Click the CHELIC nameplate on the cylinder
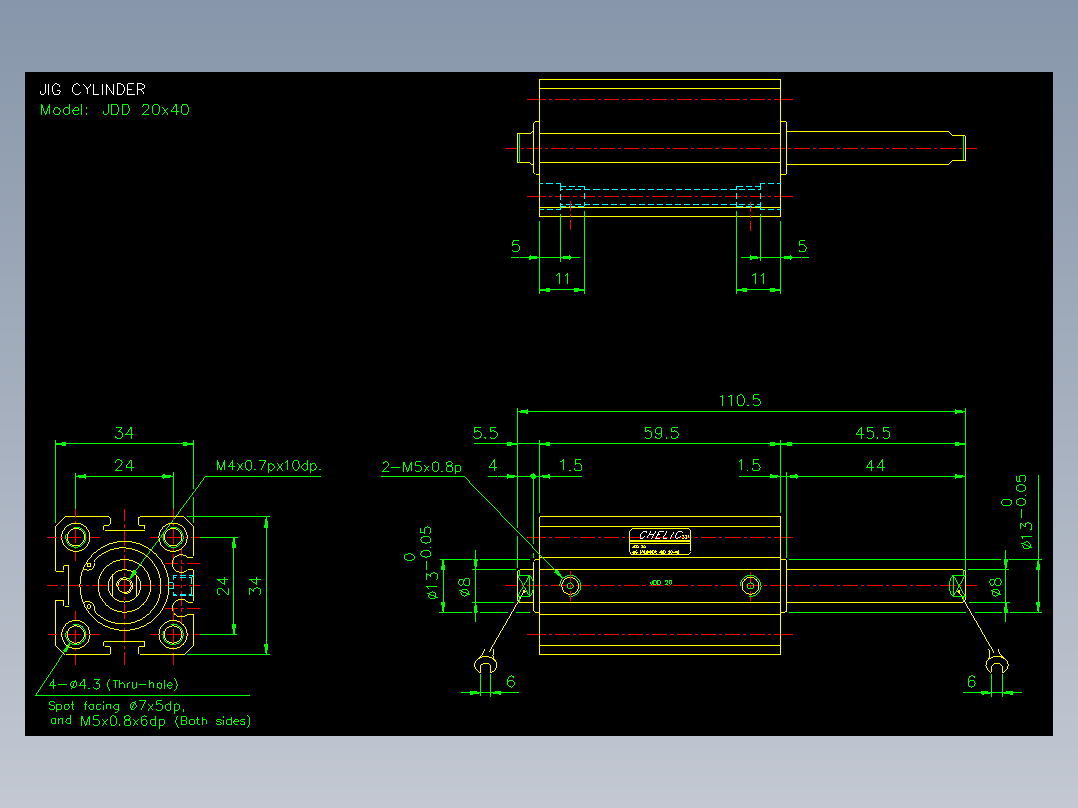The height and width of the screenshot is (808, 1078). pos(660,541)
